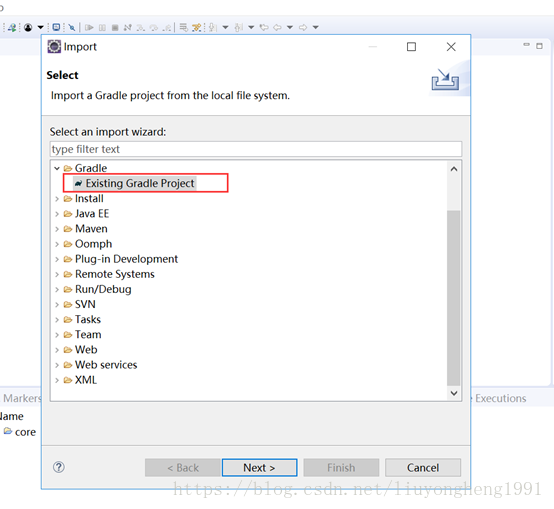The height and width of the screenshot is (509, 554).
Task: Maximize the background editor pane
Action: [539, 46]
